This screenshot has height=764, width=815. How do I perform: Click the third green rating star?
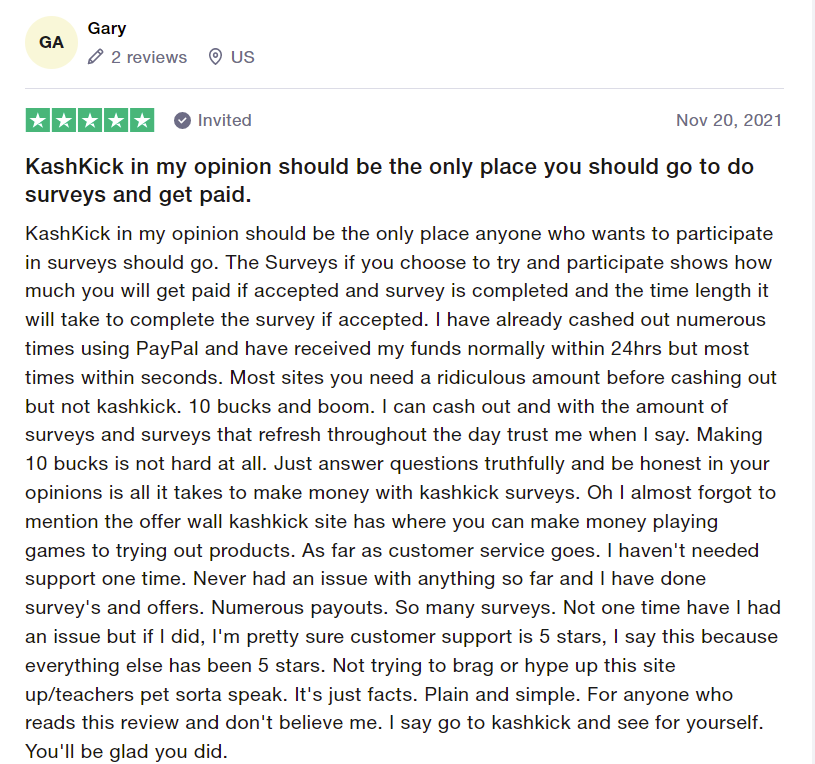[90, 120]
